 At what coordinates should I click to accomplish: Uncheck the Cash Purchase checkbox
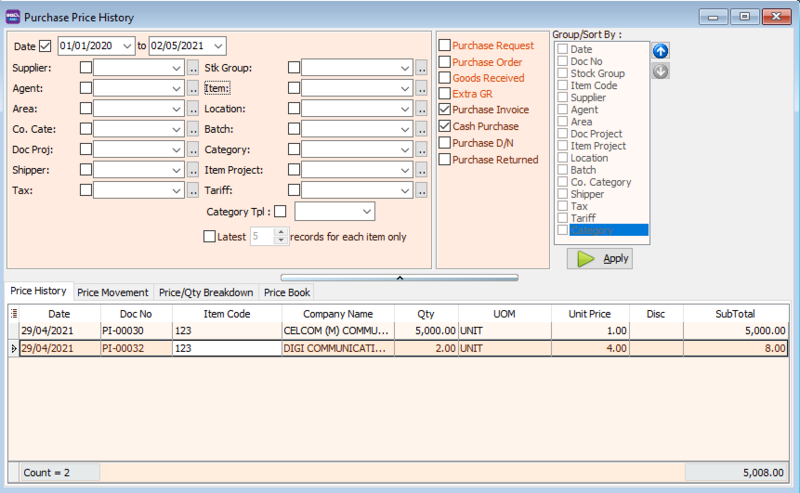[445, 127]
